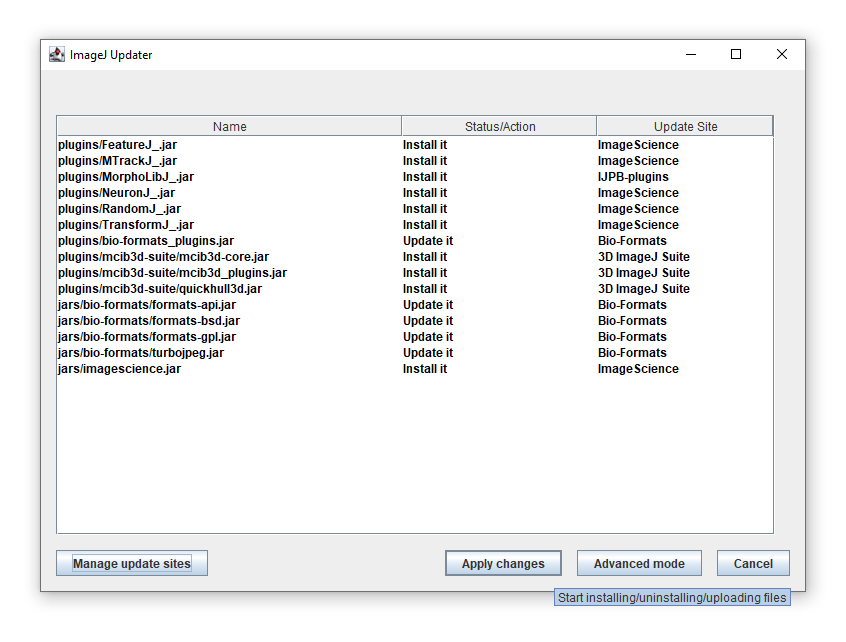Image resolution: width=846 pixels, height=642 pixels.
Task: Maximize the ImageJ Updater window
Action: click(736, 54)
